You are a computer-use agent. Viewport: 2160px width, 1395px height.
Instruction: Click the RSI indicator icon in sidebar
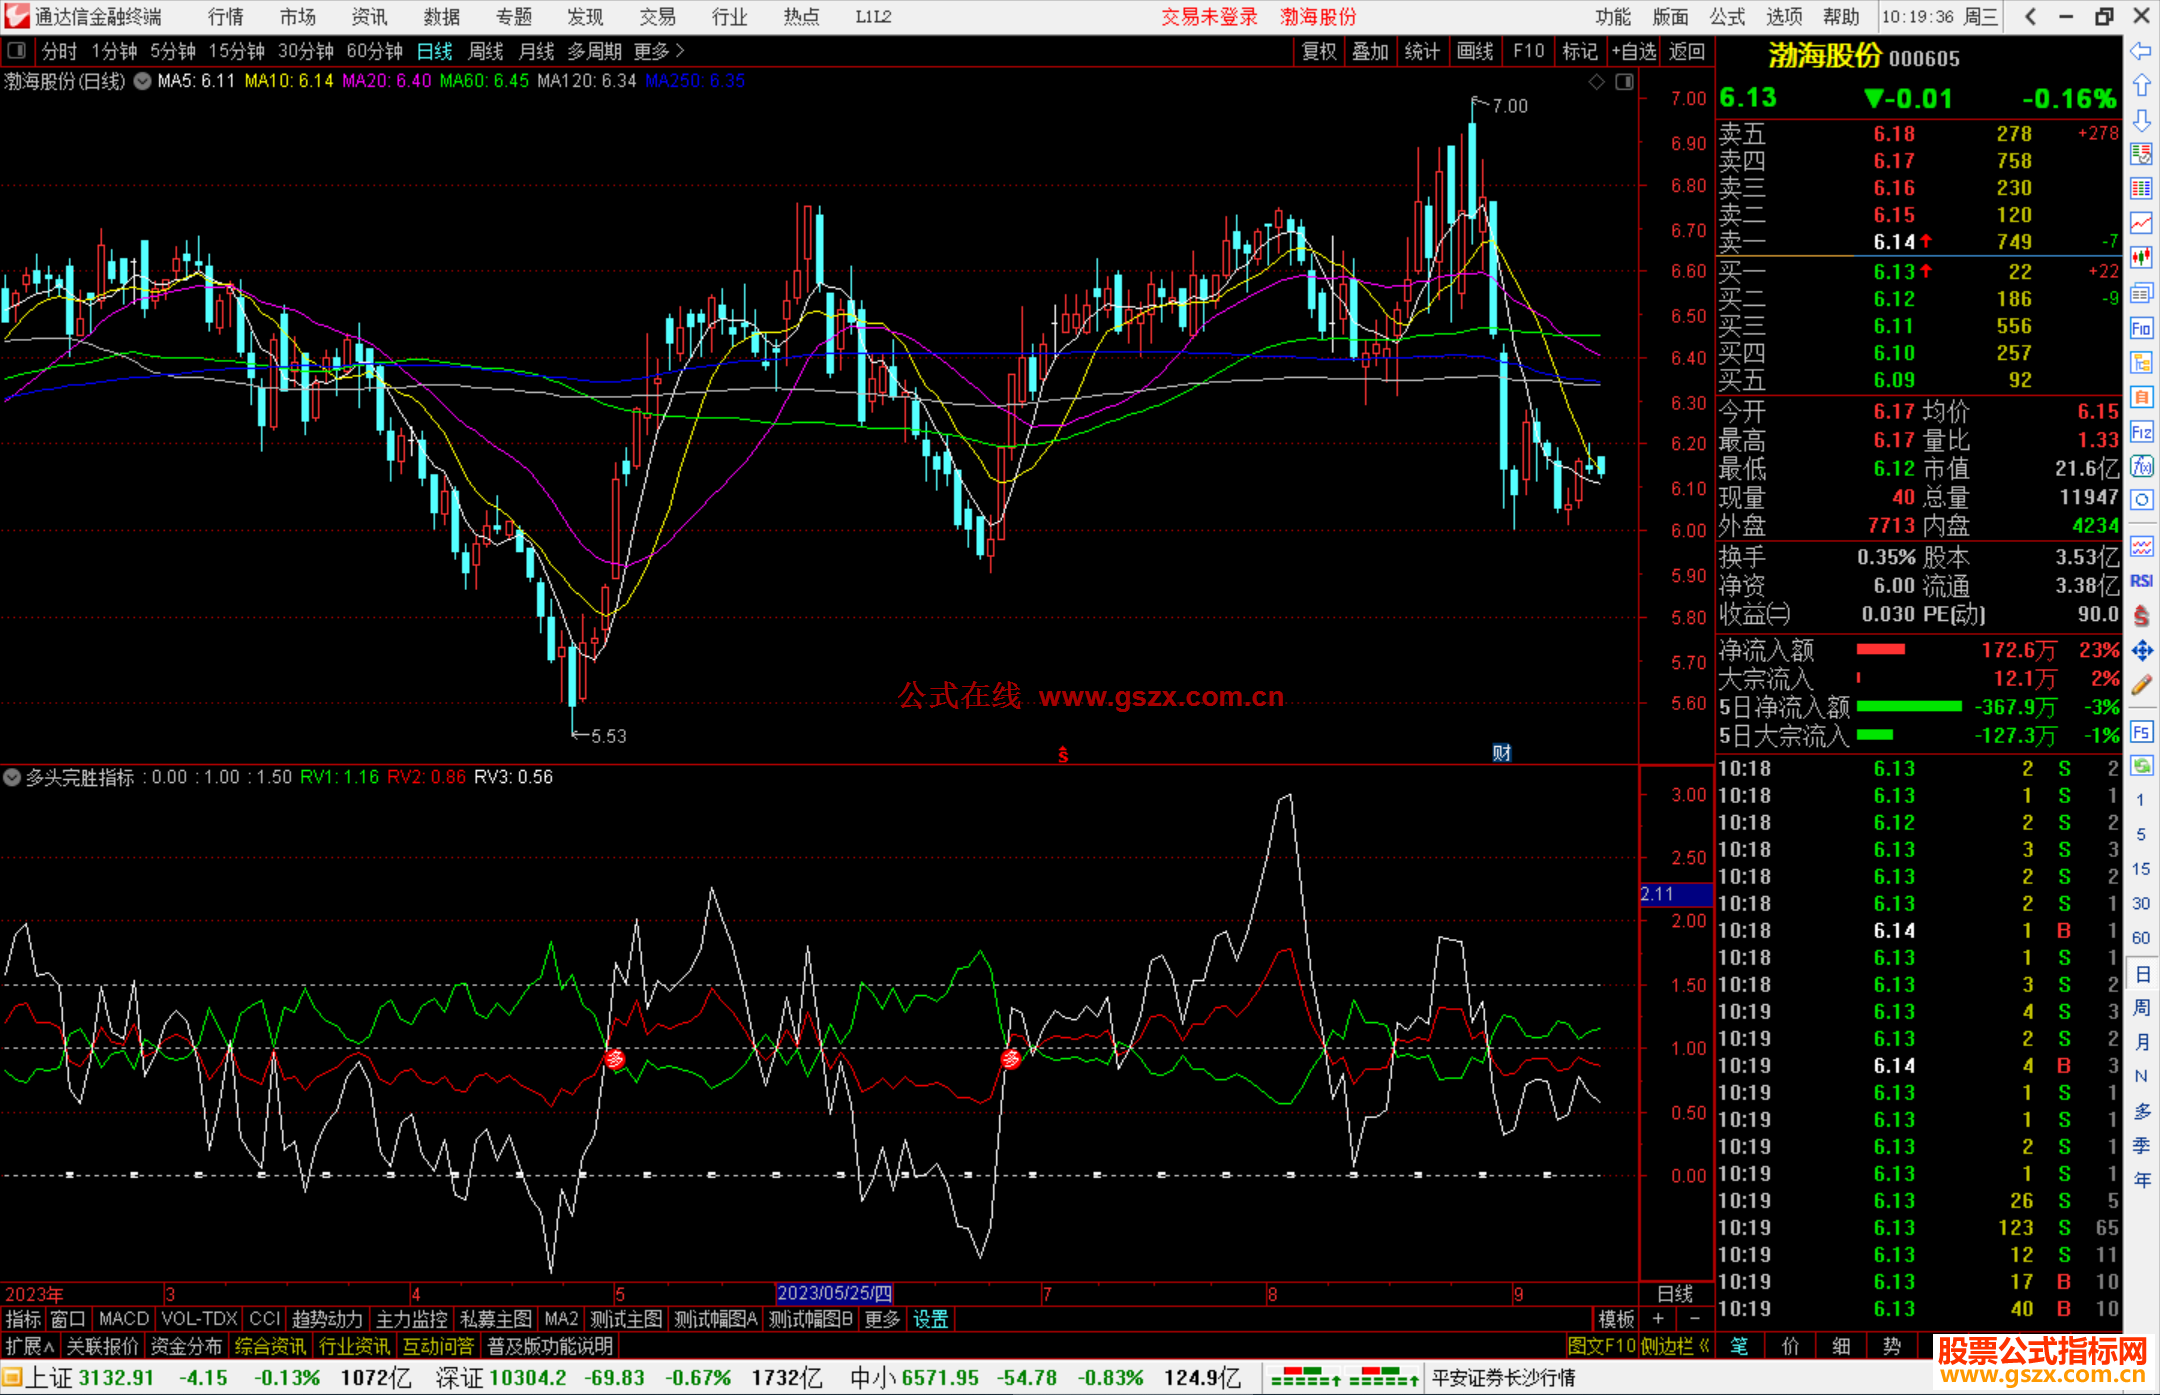pyautogui.click(x=2141, y=581)
